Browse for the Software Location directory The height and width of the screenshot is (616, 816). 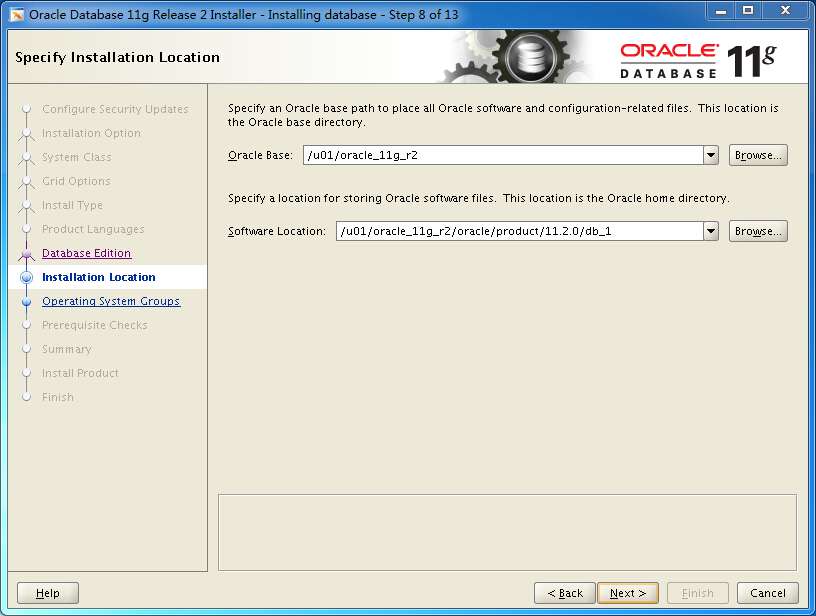pos(758,231)
